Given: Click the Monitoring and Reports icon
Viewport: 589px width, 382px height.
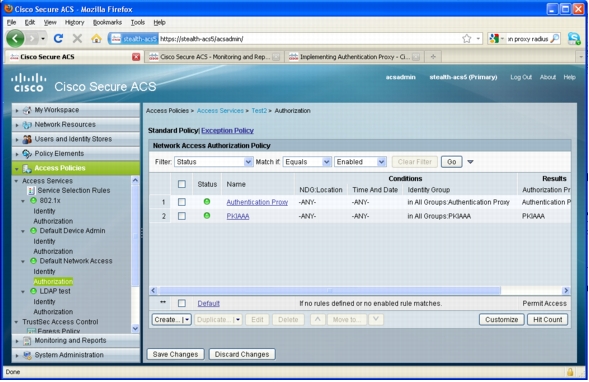Looking at the screenshot, I should (x=27, y=341).
